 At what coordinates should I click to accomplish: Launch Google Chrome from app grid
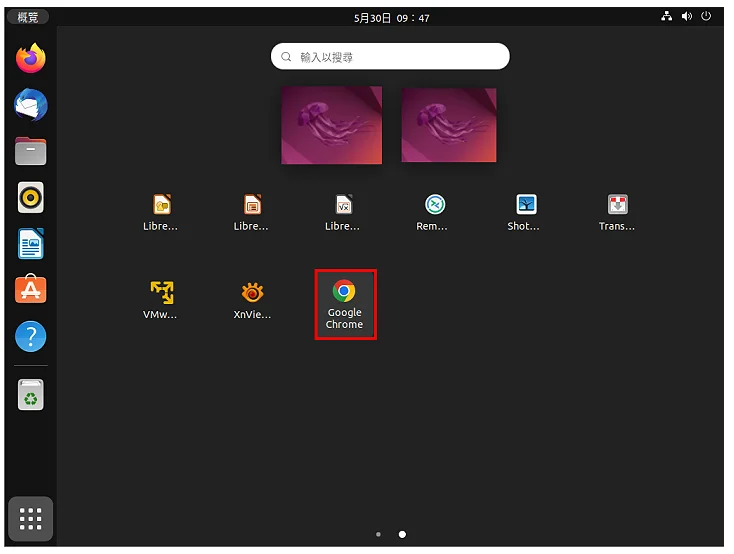[x=345, y=304]
